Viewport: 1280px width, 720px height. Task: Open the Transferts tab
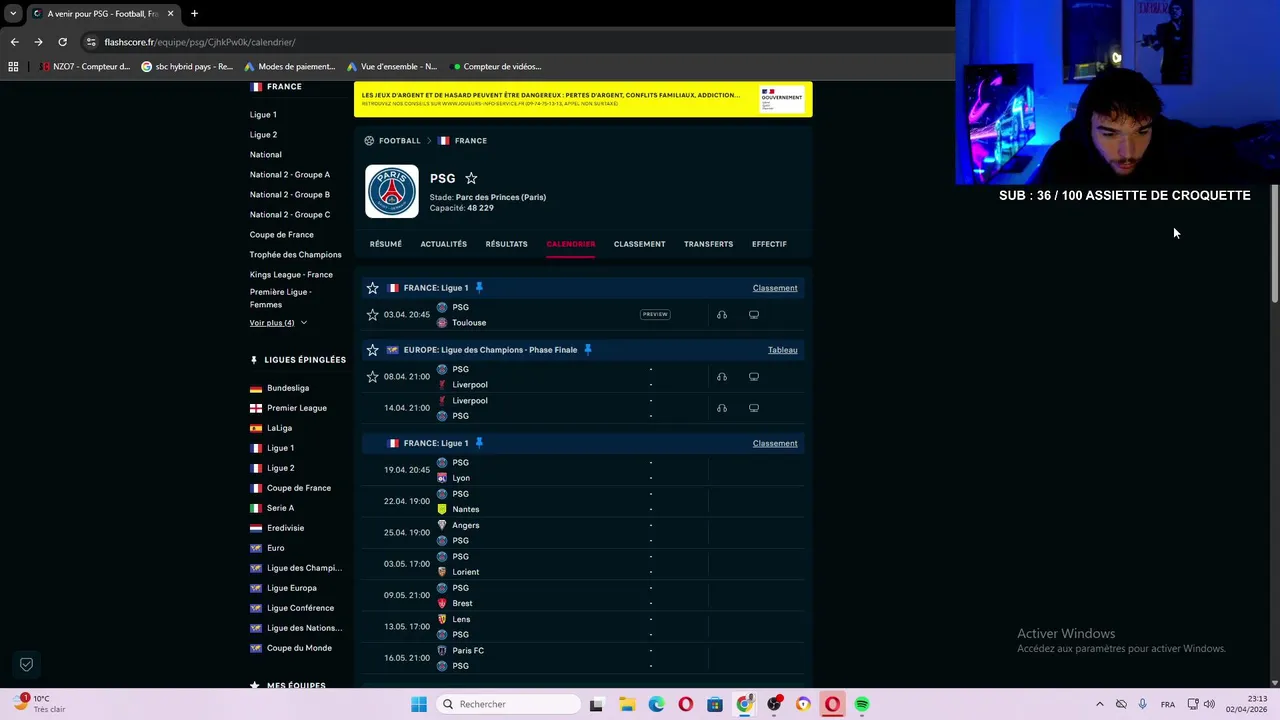pyautogui.click(x=709, y=244)
